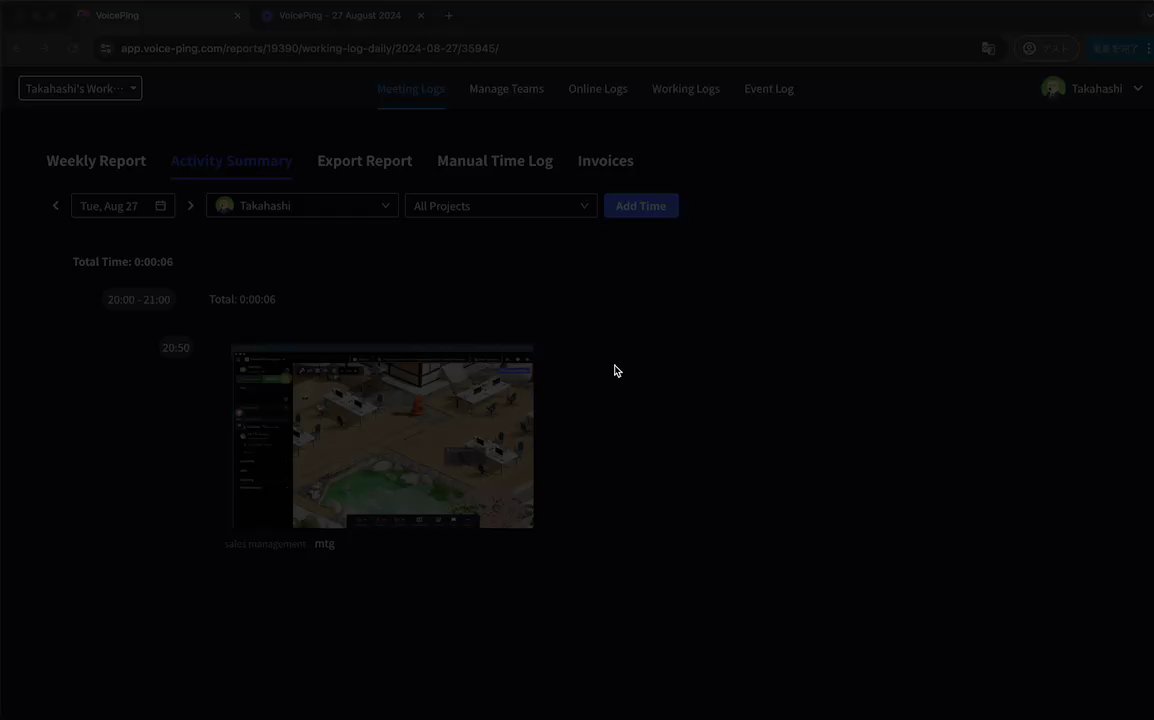Click the sales management project label
The width and height of the screenshot is (1154, 720).
pyautogui.click(x=265, y=543)
